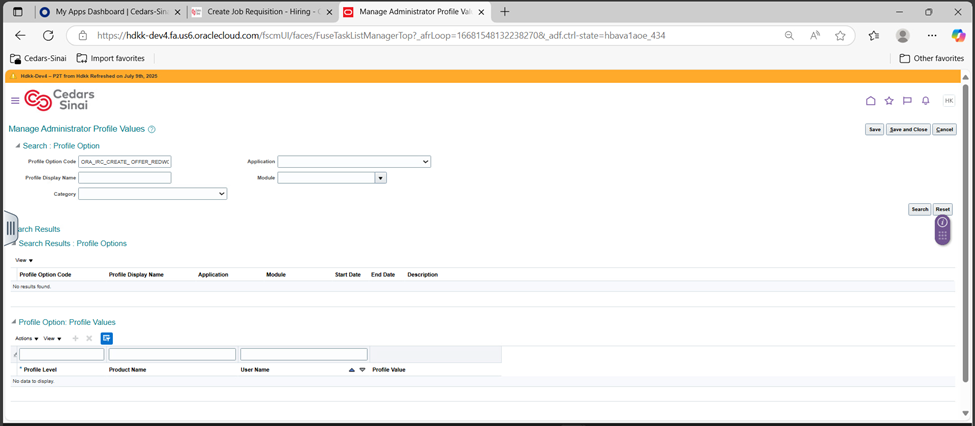Viewport: 975px width, 426px height.
Task: Collapse the Search: Profile Option section
Action: pos(17,146)
